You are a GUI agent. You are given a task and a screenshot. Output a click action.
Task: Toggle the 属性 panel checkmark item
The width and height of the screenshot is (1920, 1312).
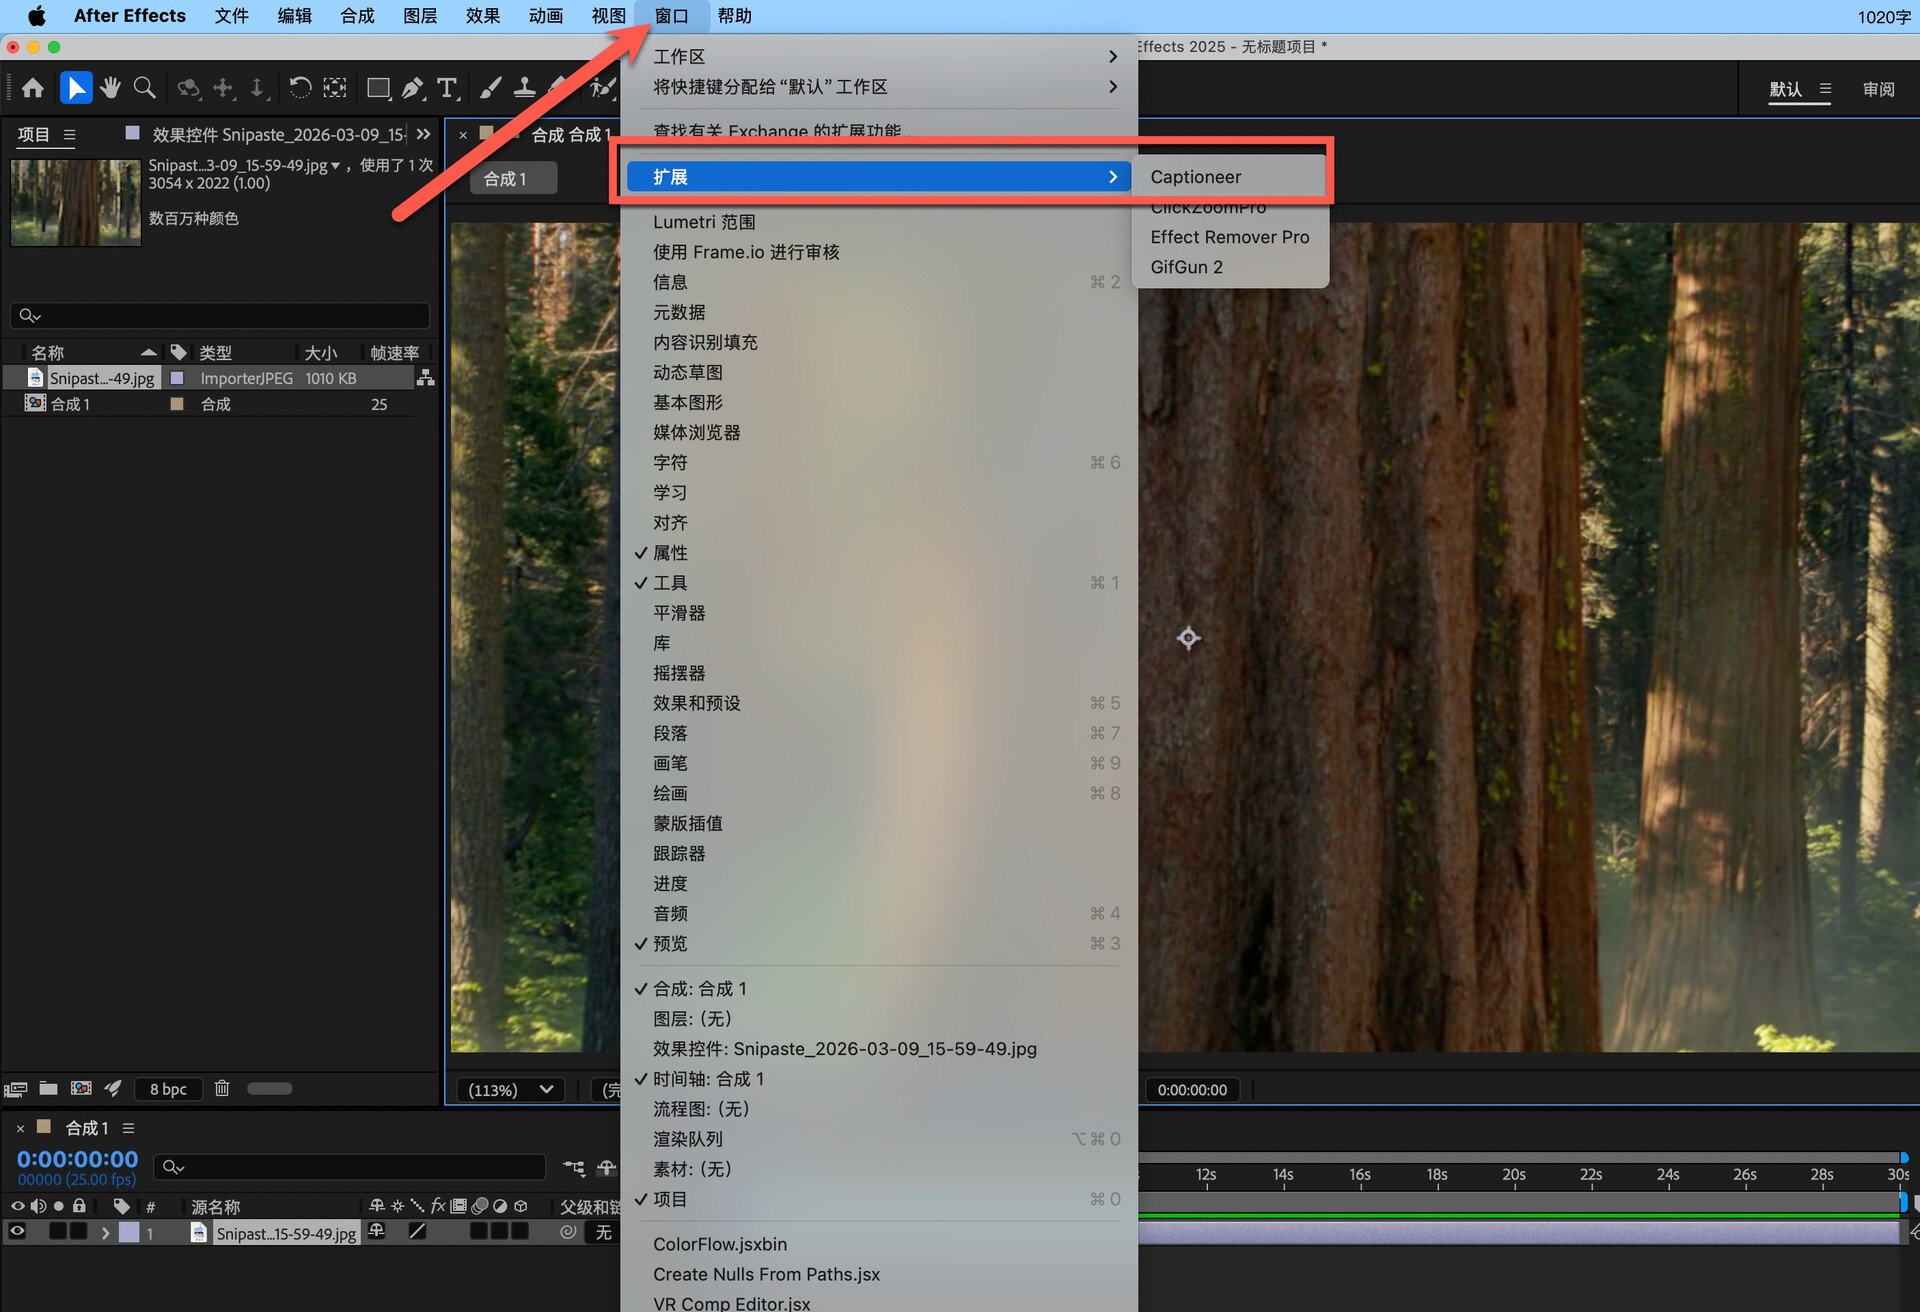click(670, 553)
